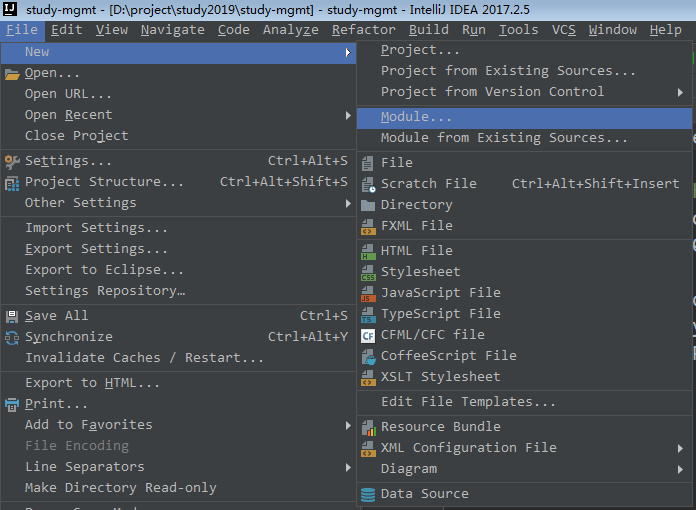Click the Save All floppy disk icon
696x510 pixels.
point(12,316)
